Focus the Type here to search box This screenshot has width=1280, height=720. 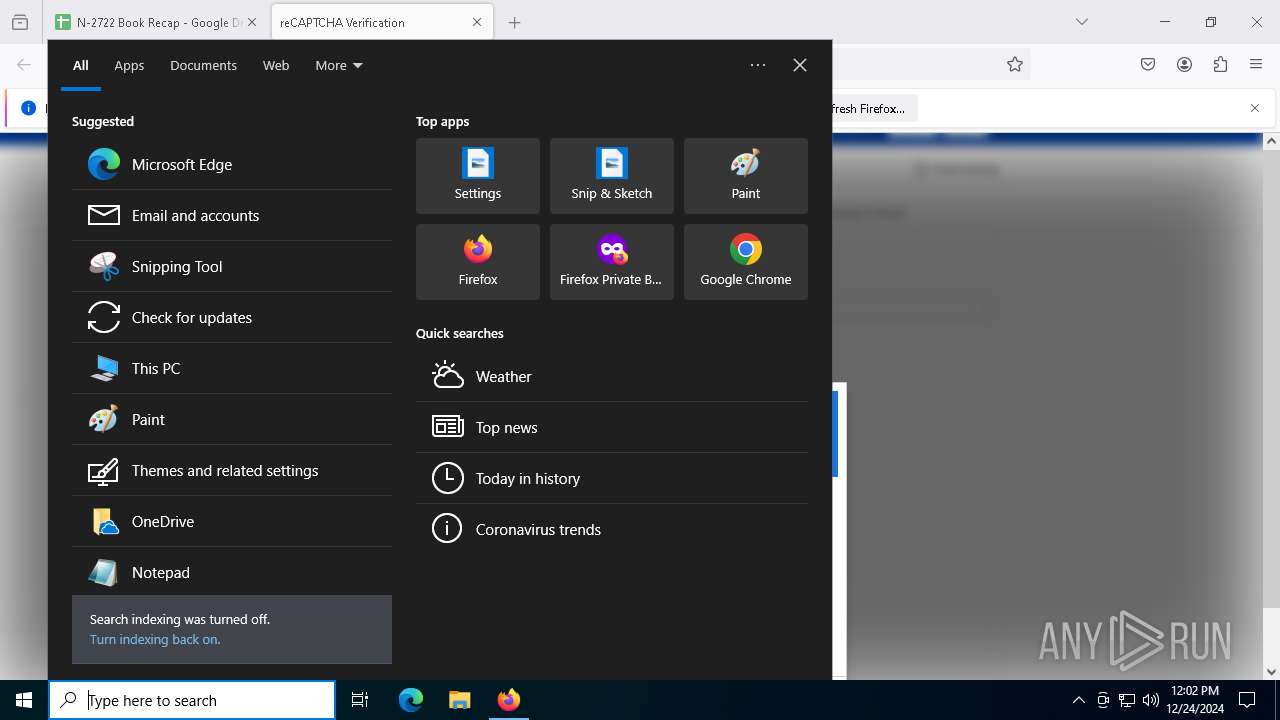point(192,700)
